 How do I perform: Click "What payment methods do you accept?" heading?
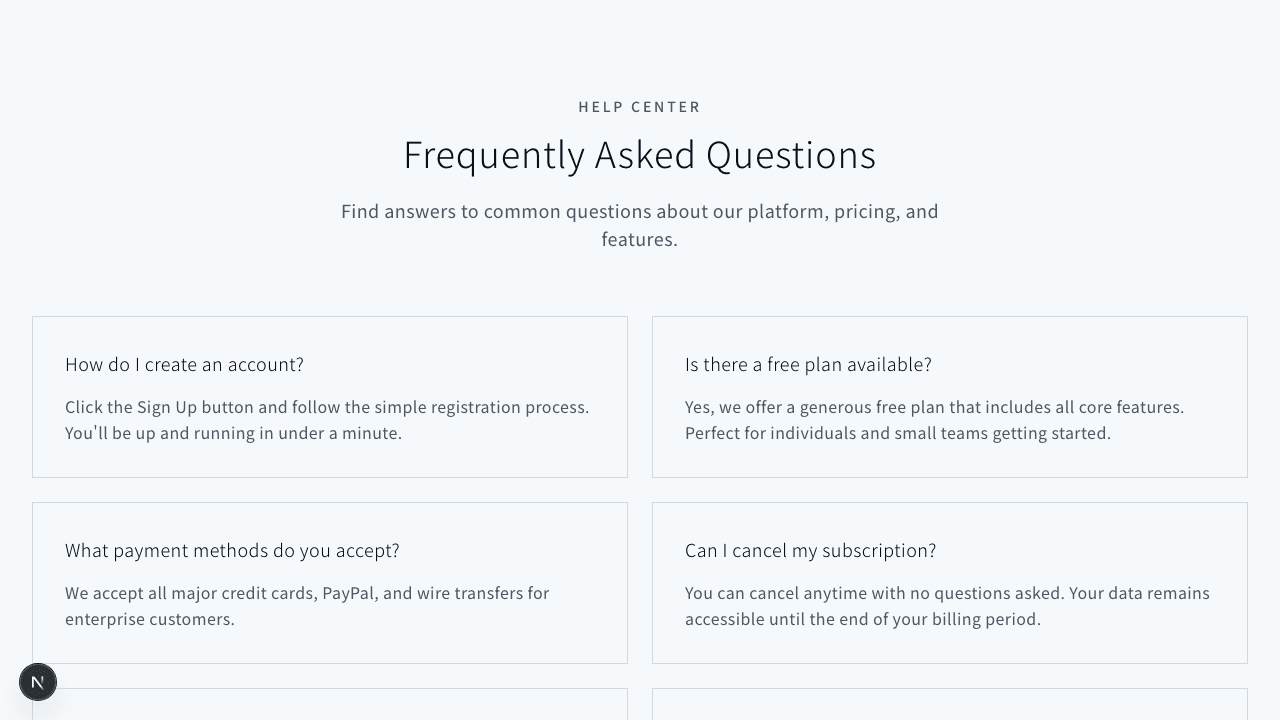pos(232,551)
